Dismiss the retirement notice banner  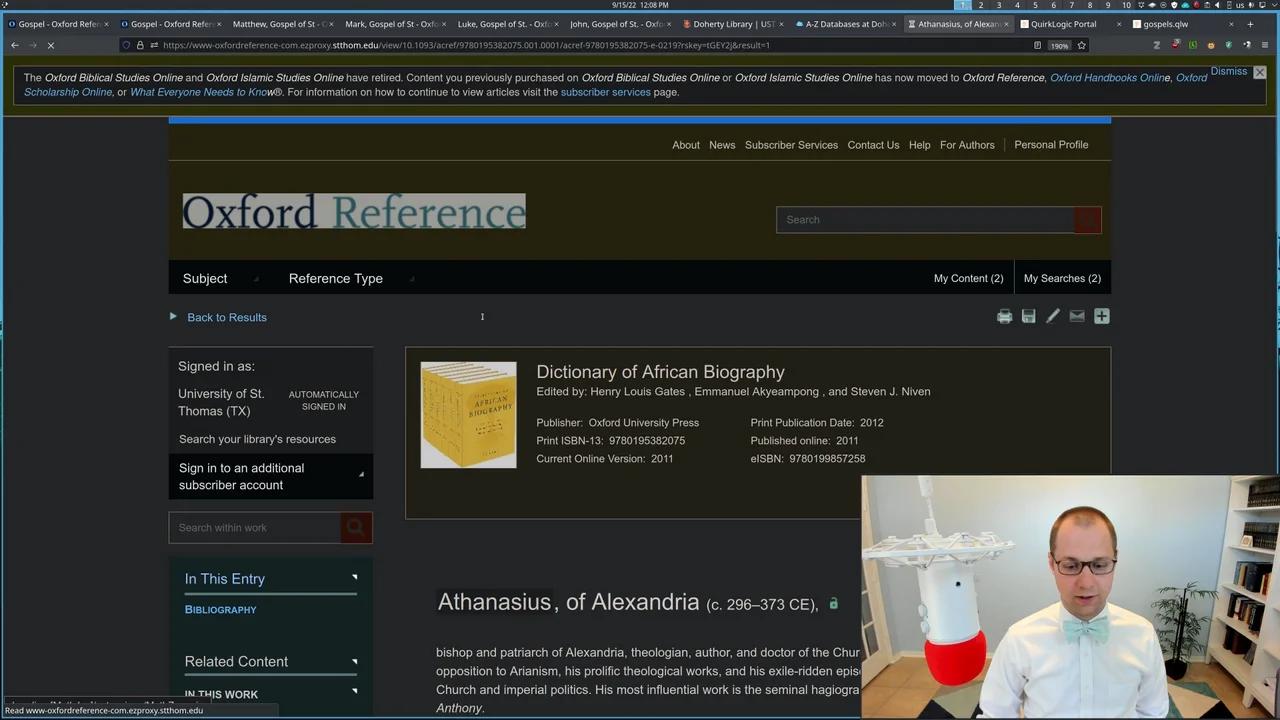tap(1229, 71)
